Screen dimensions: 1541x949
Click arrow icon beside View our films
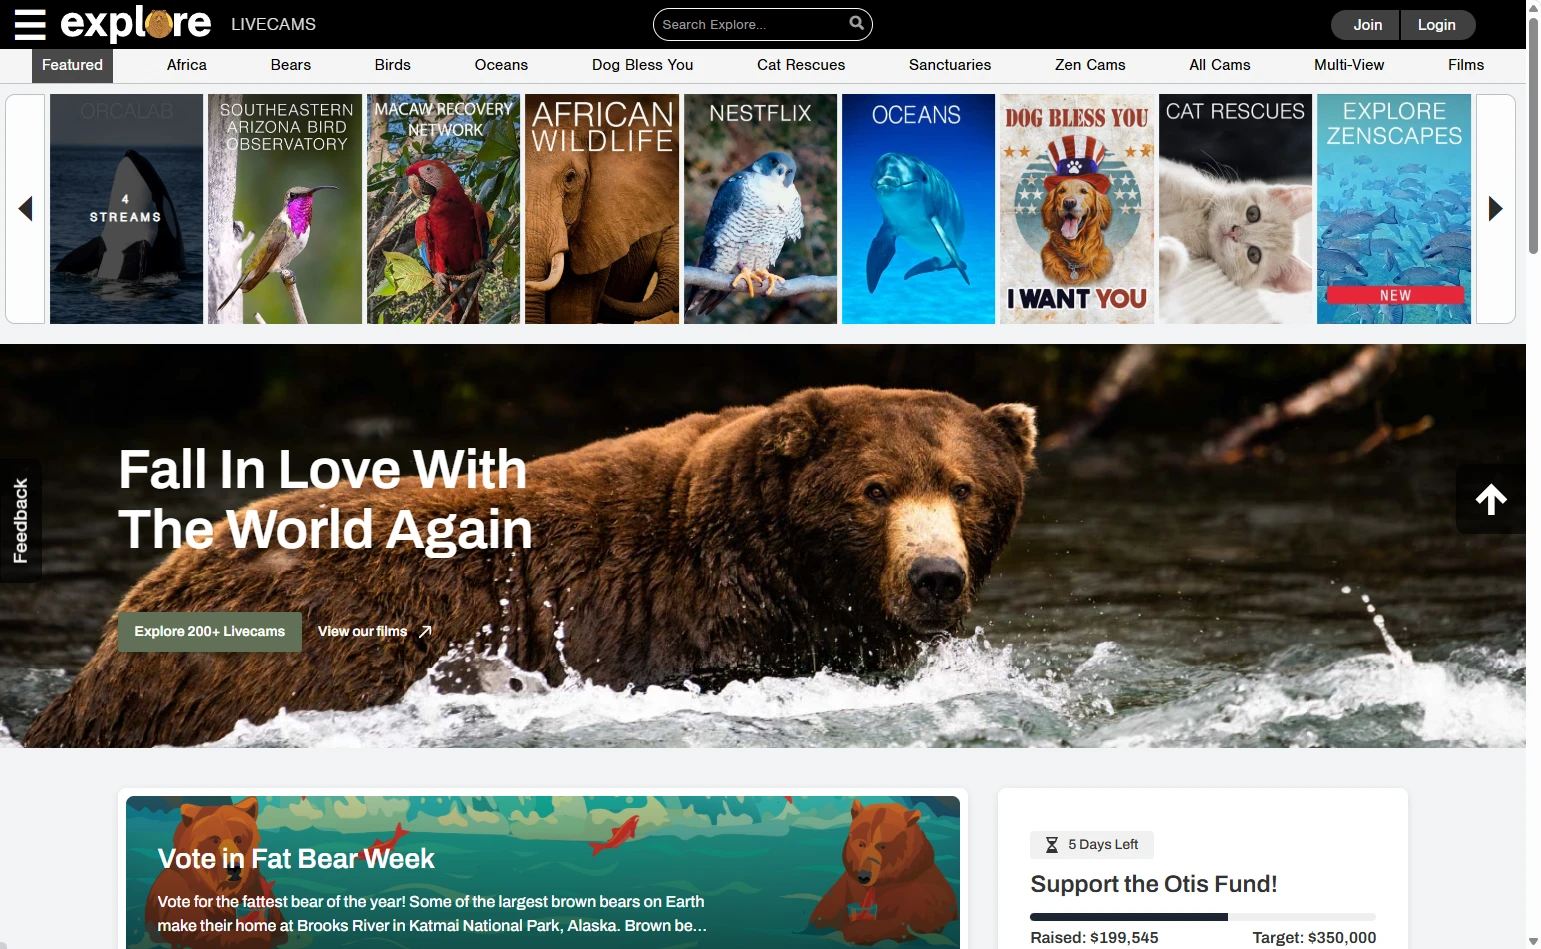(x=425, y=632)
